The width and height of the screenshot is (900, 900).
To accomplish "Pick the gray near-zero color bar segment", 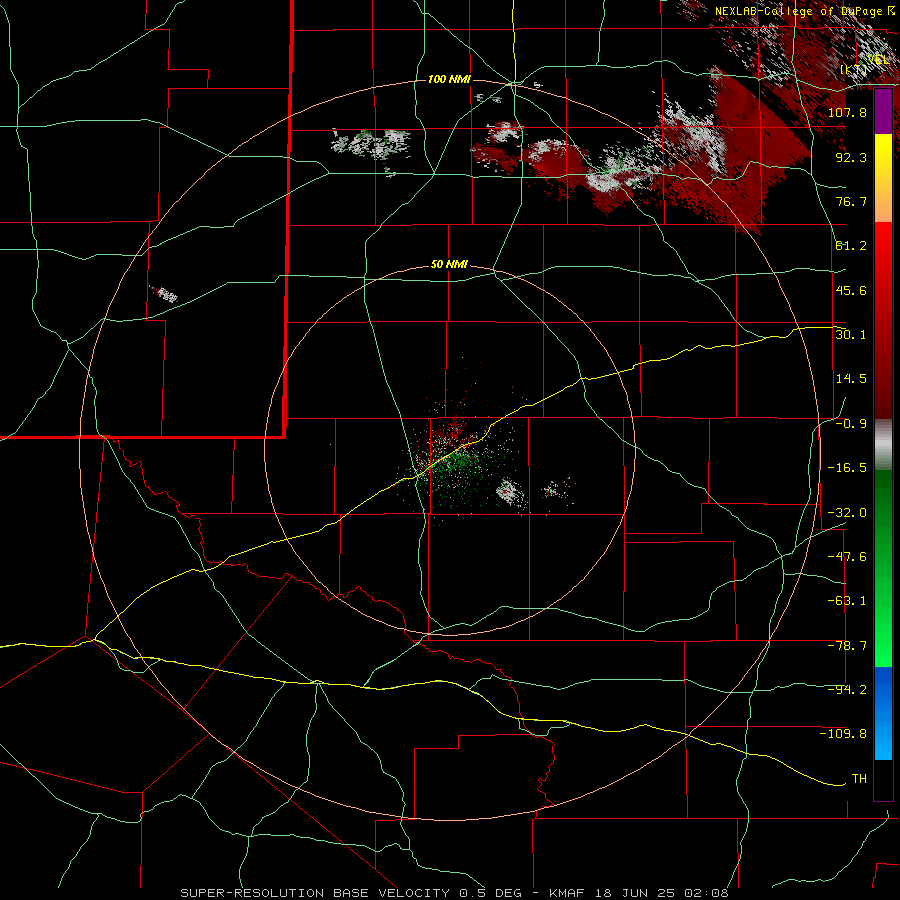I will coord(883,445).
